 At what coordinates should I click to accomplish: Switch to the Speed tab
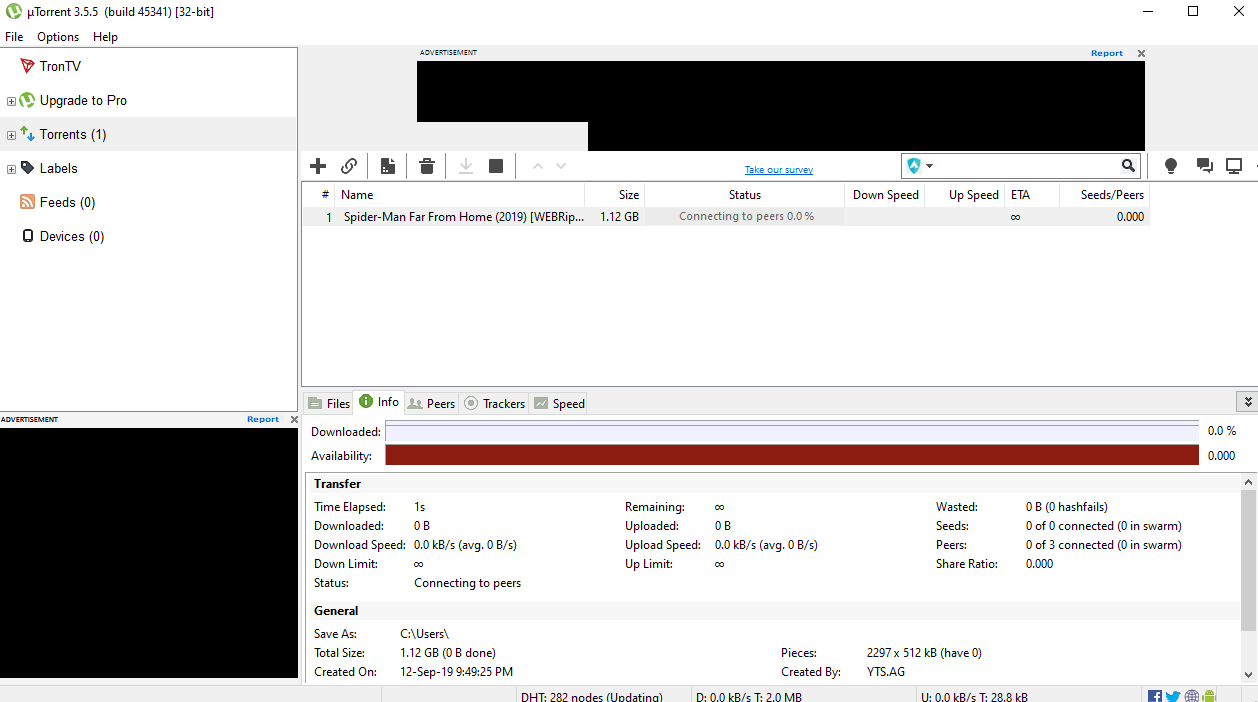click(559, 403)
